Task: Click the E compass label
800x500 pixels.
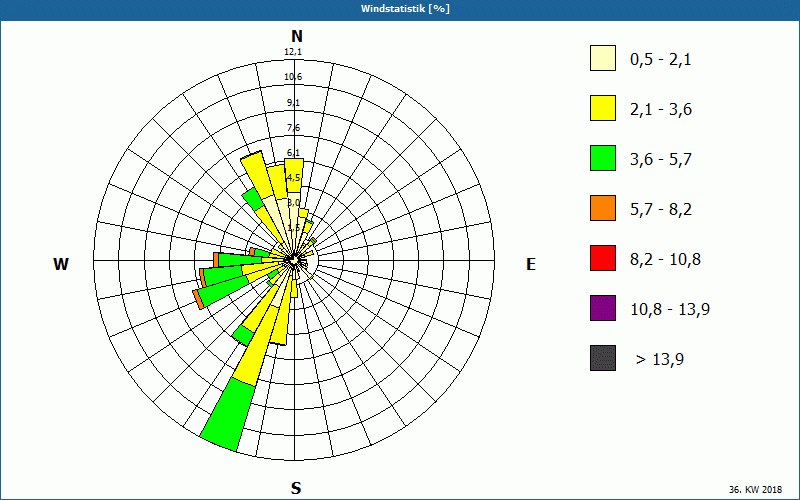Action: point(531,264)
